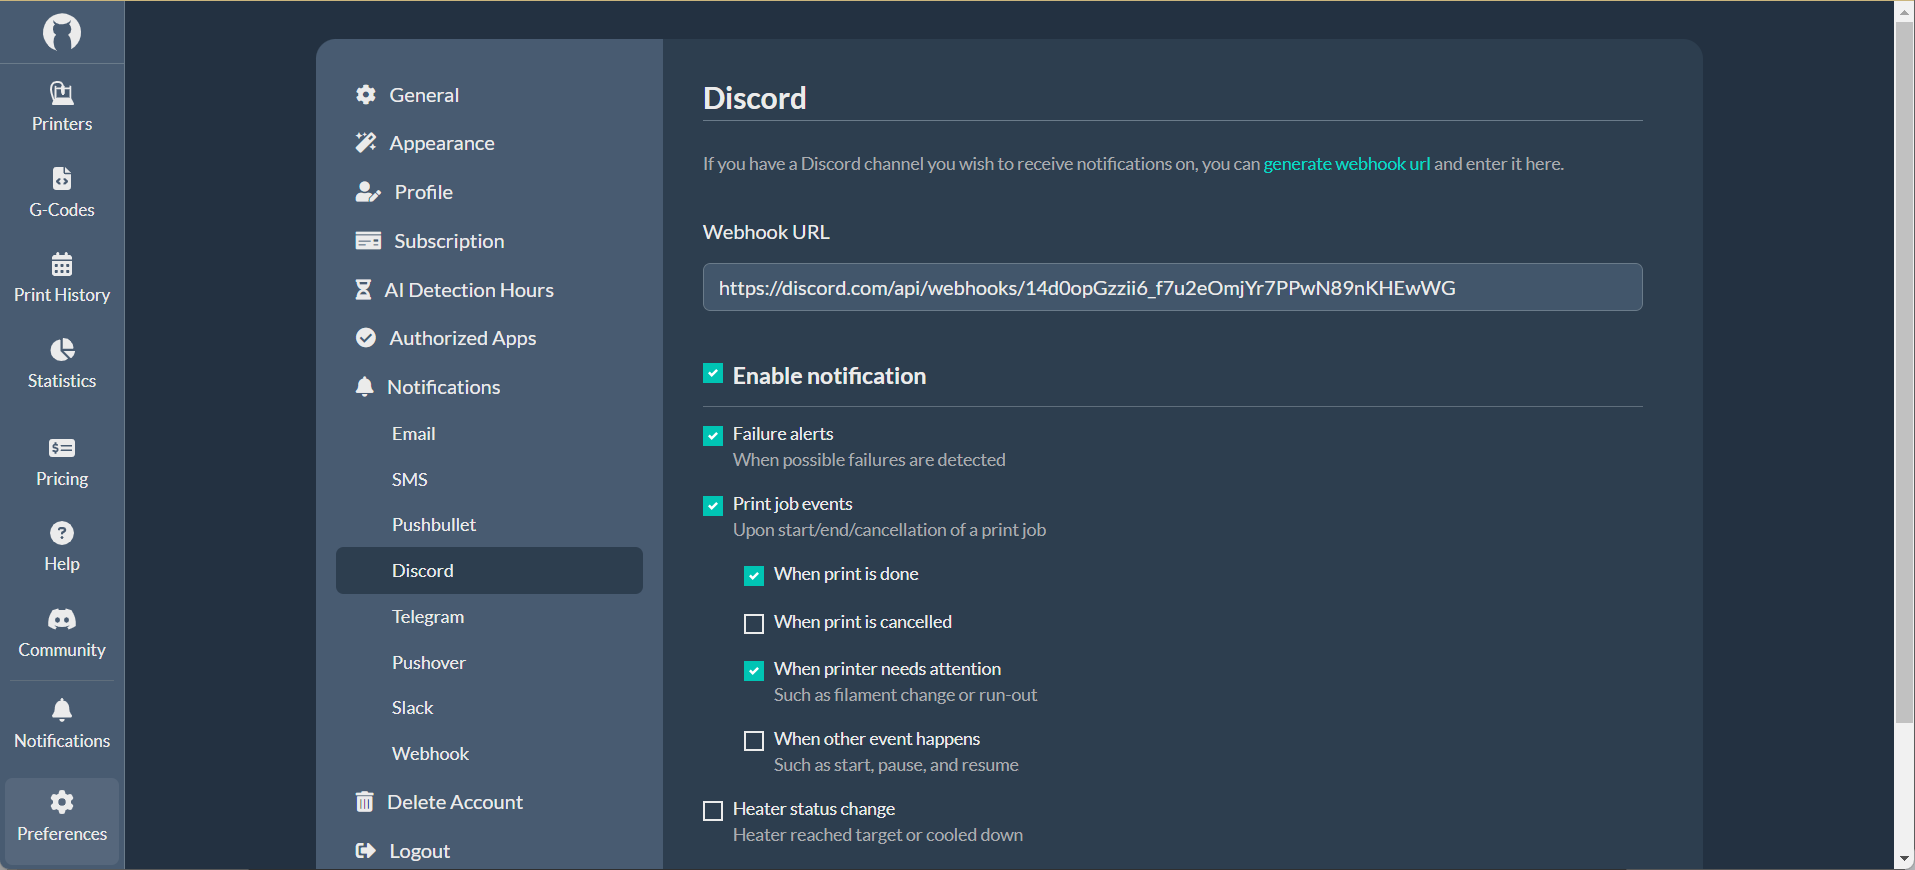Click the Print job events label
Screen dimensions: 1915x870
click(793, 504)
